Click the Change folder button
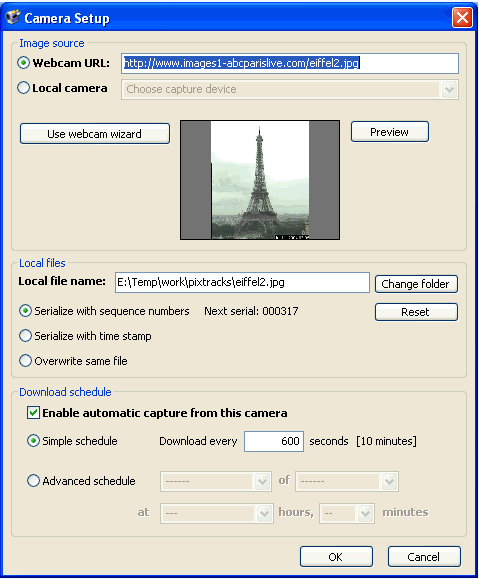This screenshot has width=479, height=579. [x=416, y=284]
